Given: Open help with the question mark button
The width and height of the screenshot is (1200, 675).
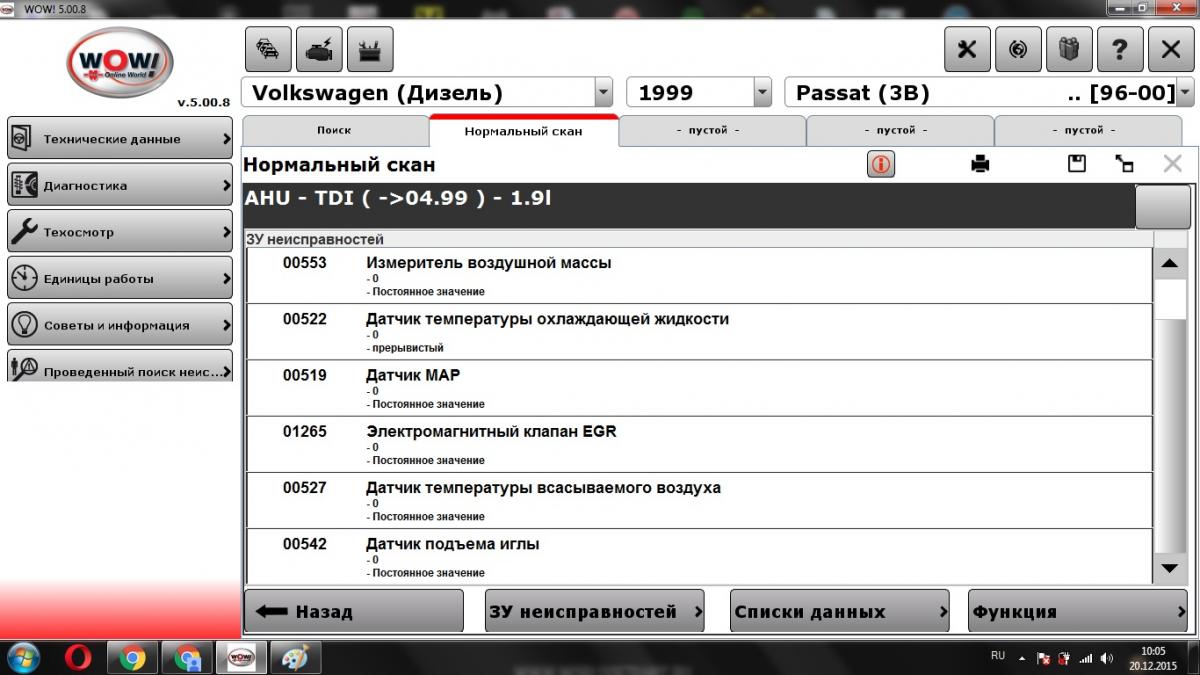Looking at the screenshot, I should 1120,49.
